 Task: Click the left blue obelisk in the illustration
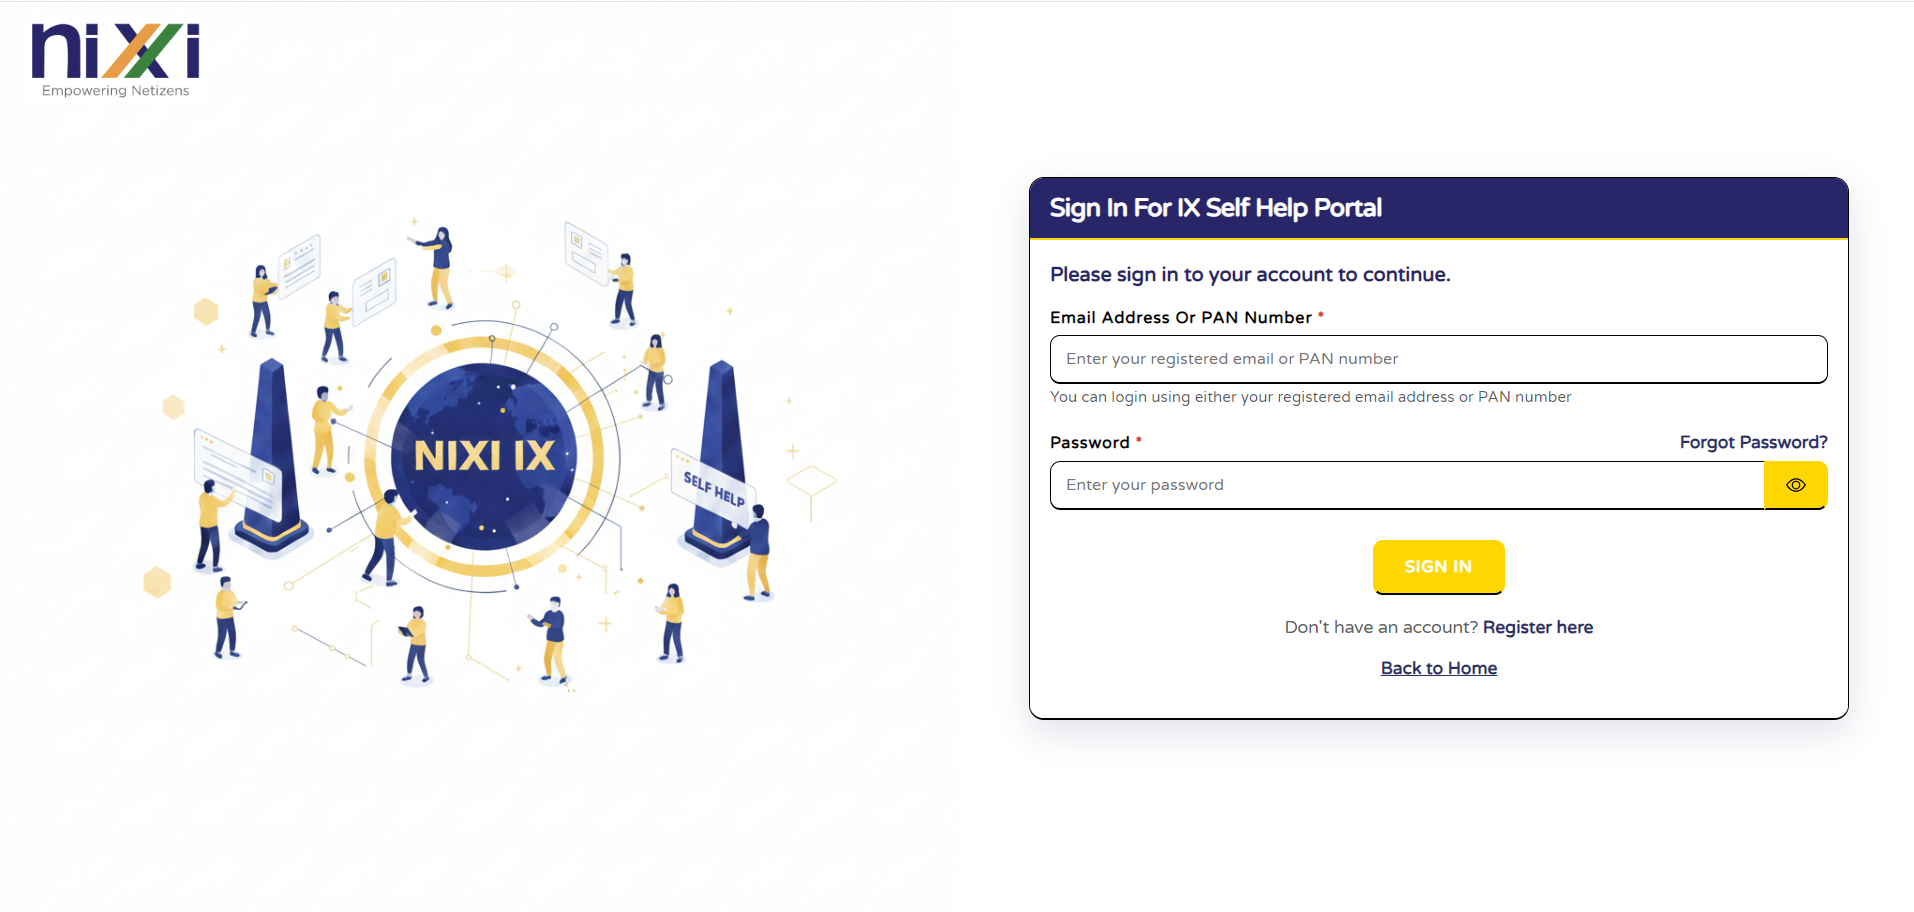(x=272, y=450)
